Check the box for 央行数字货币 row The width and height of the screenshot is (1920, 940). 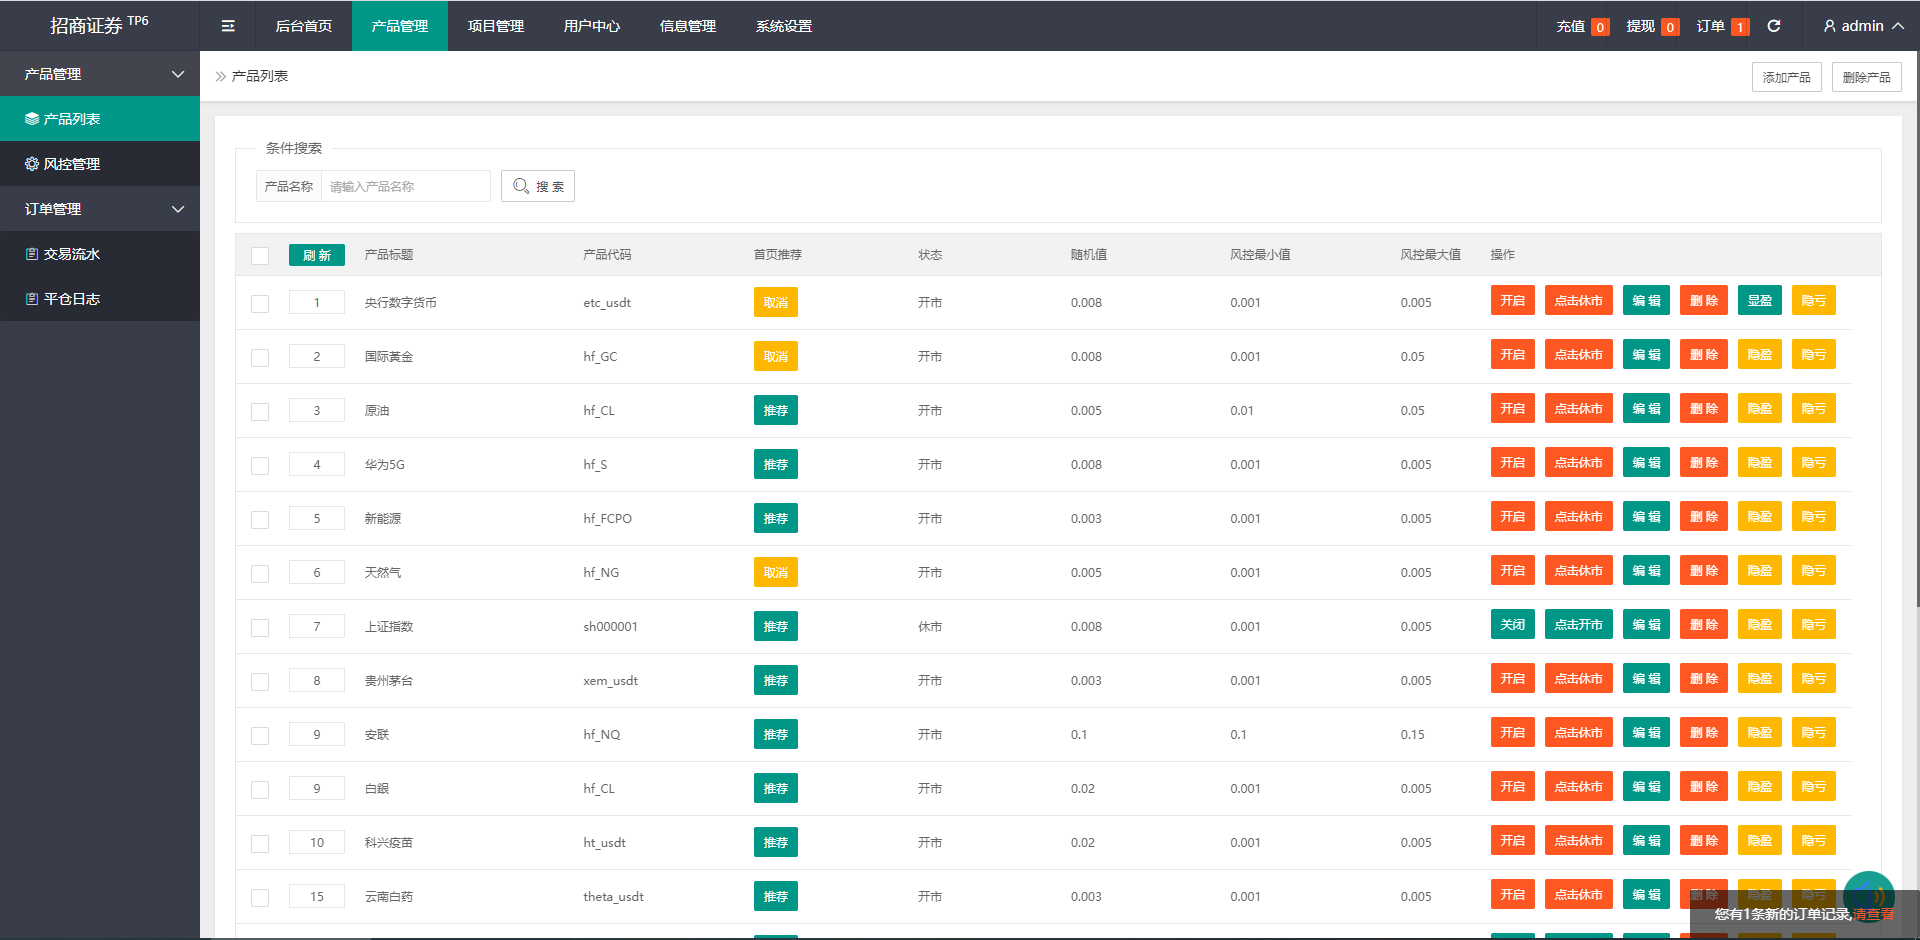(x=260, y=303)
